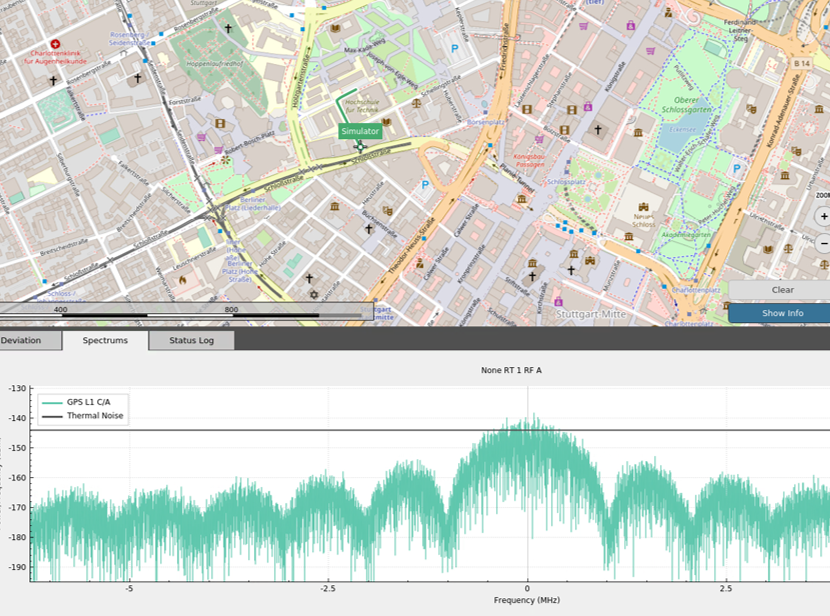
Task: Open the Status Log tab
Action: 192,340
